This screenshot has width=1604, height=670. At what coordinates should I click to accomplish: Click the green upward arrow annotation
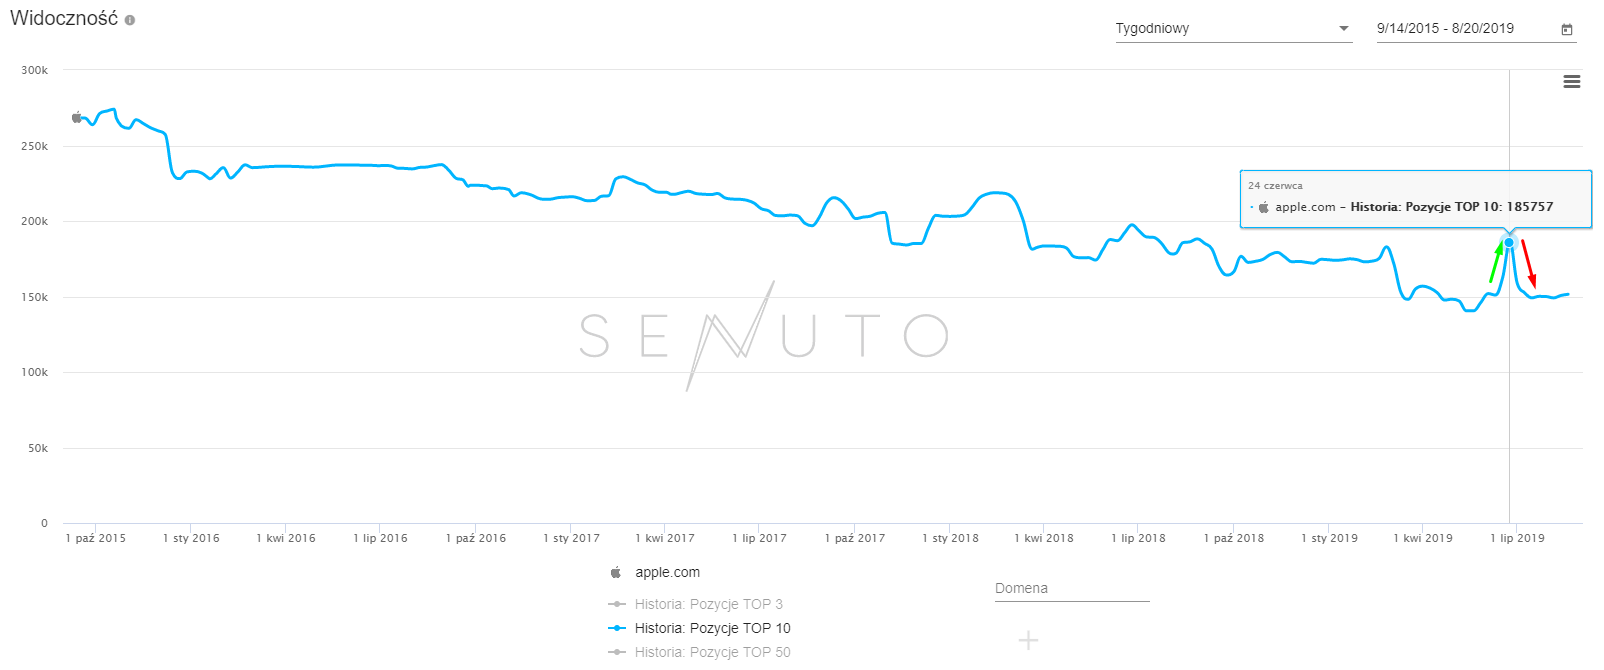click(1497, 261)
